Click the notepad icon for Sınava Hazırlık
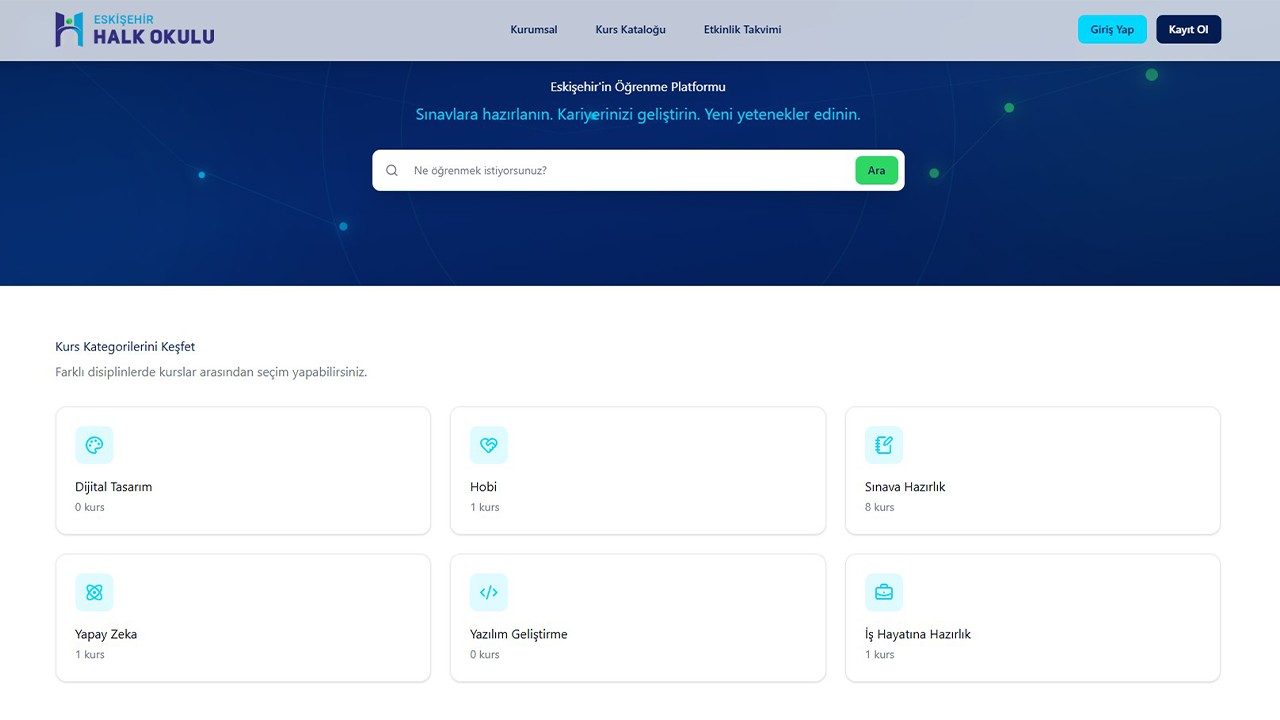The width and height of the screenshot is (1280, 720). [x=884, y=446]
